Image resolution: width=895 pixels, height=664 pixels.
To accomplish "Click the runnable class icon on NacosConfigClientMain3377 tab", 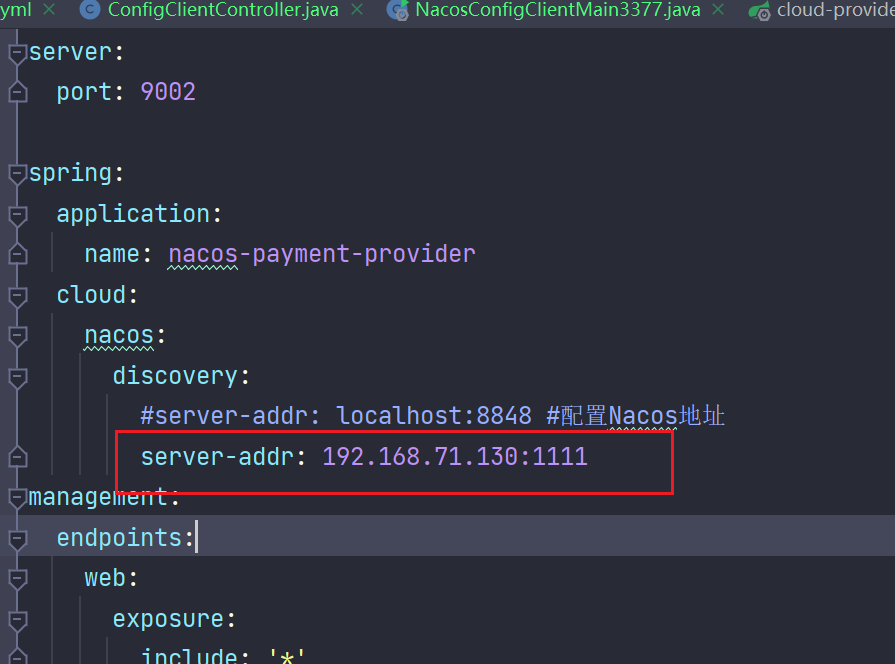I will pos(398,10).
